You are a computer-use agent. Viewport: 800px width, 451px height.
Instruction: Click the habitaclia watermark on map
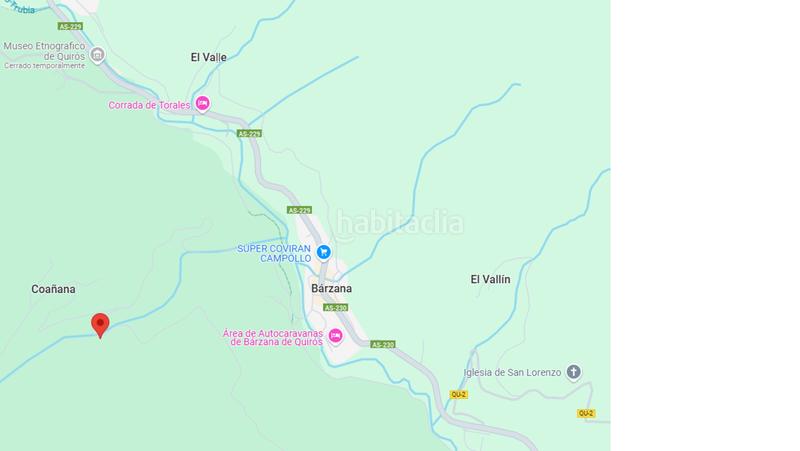pos(400,224)
